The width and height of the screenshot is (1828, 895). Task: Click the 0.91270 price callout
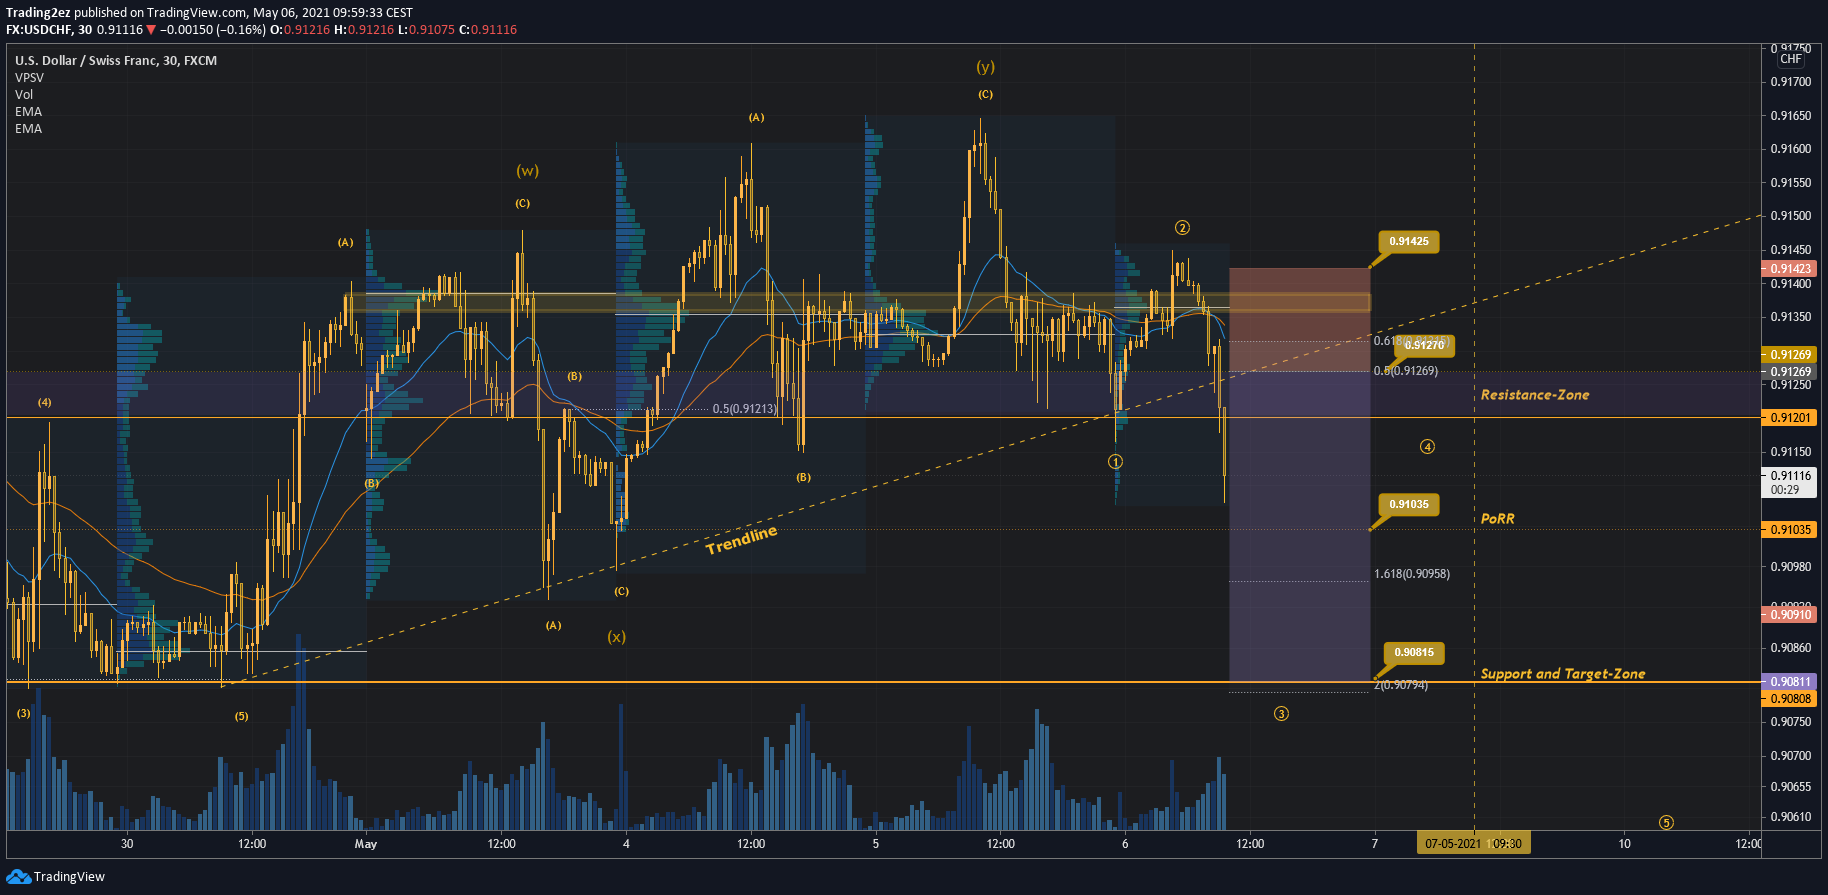[1424, 345]
